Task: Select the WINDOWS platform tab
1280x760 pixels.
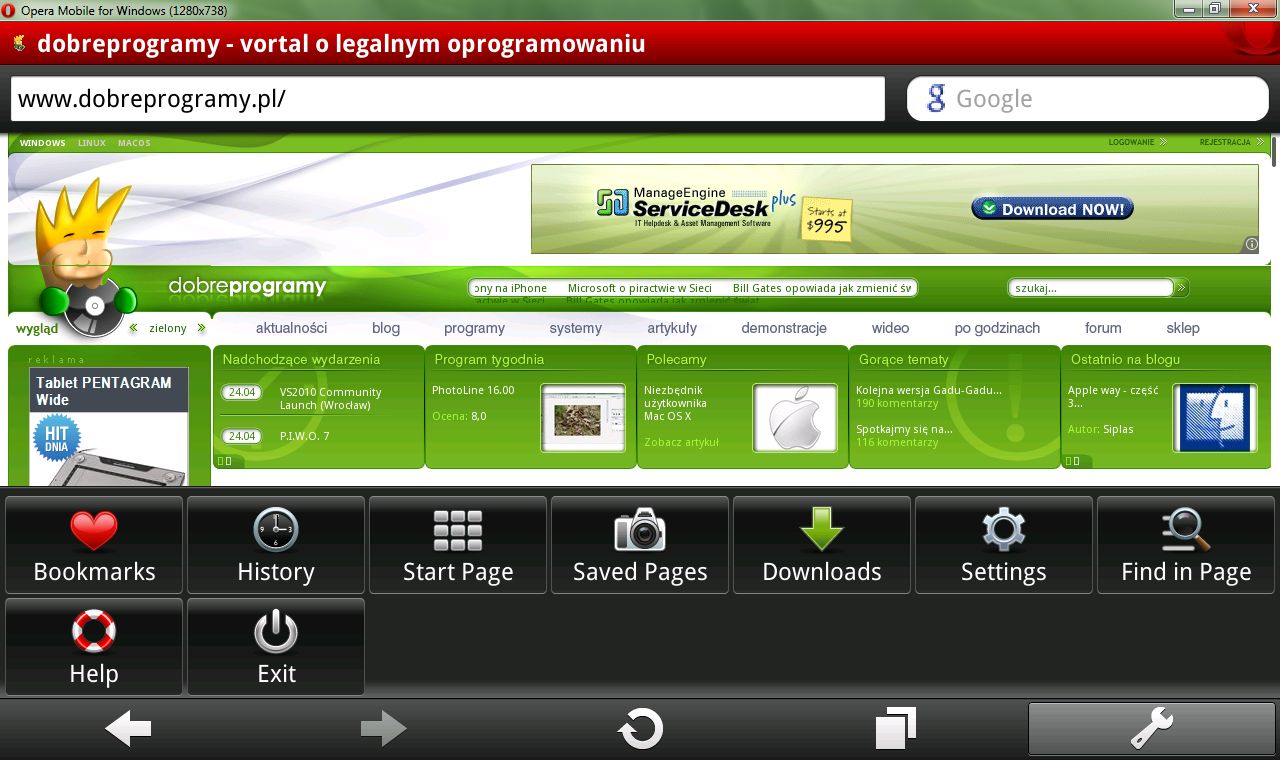Action: coord(42,143)
